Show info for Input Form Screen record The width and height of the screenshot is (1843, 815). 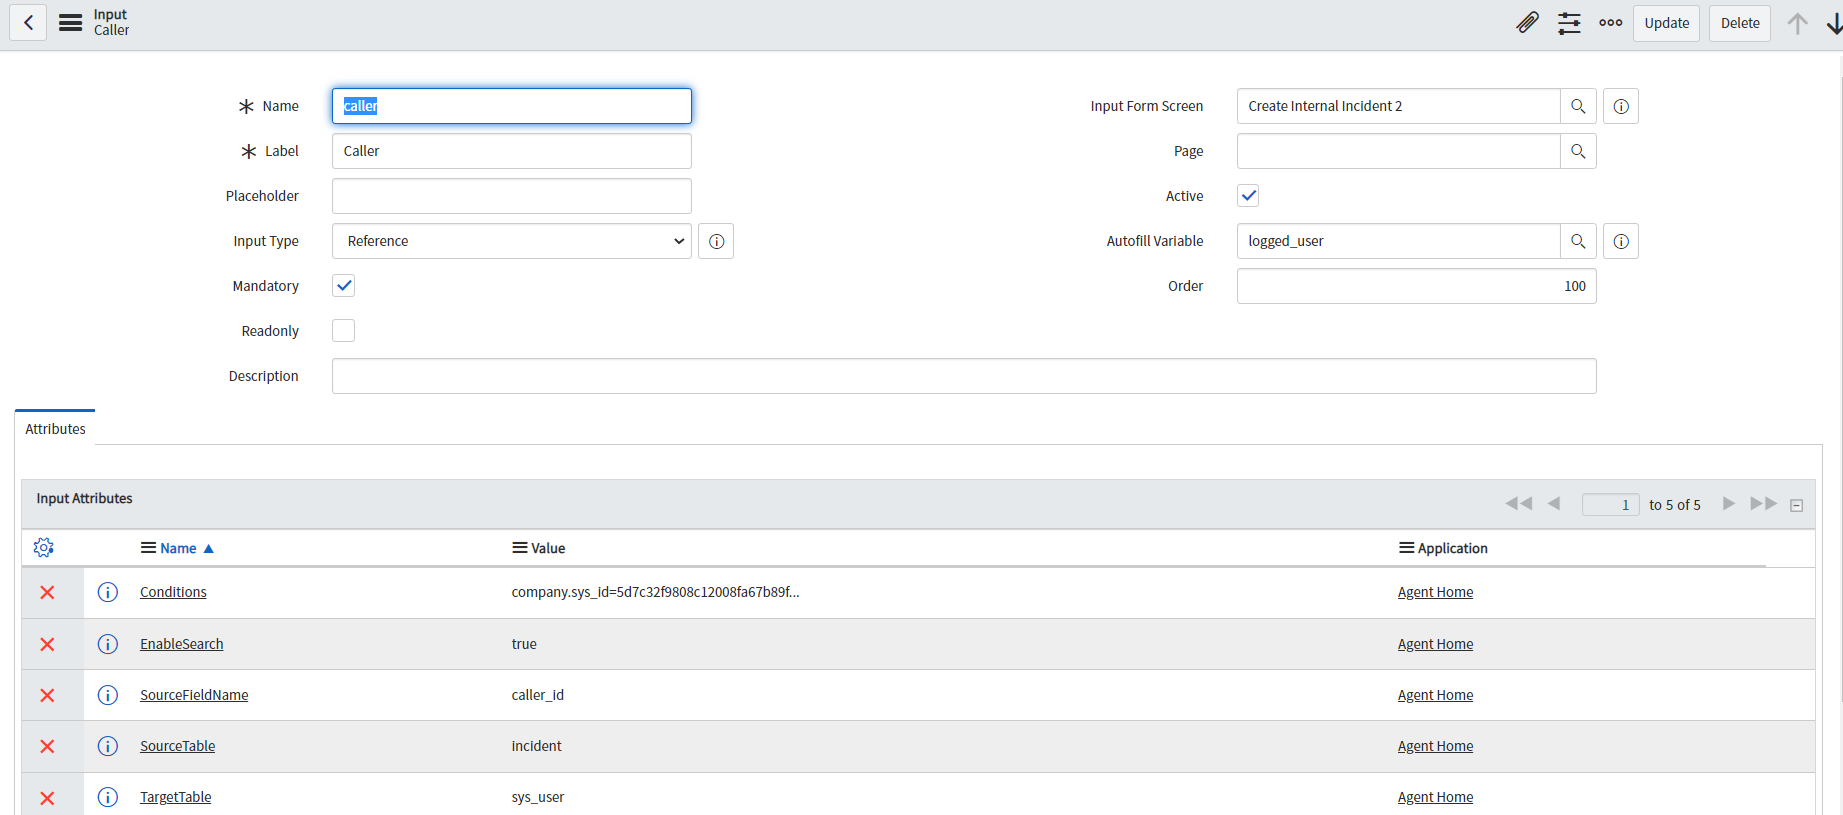pyautogui.click(x=1621, y=106)
